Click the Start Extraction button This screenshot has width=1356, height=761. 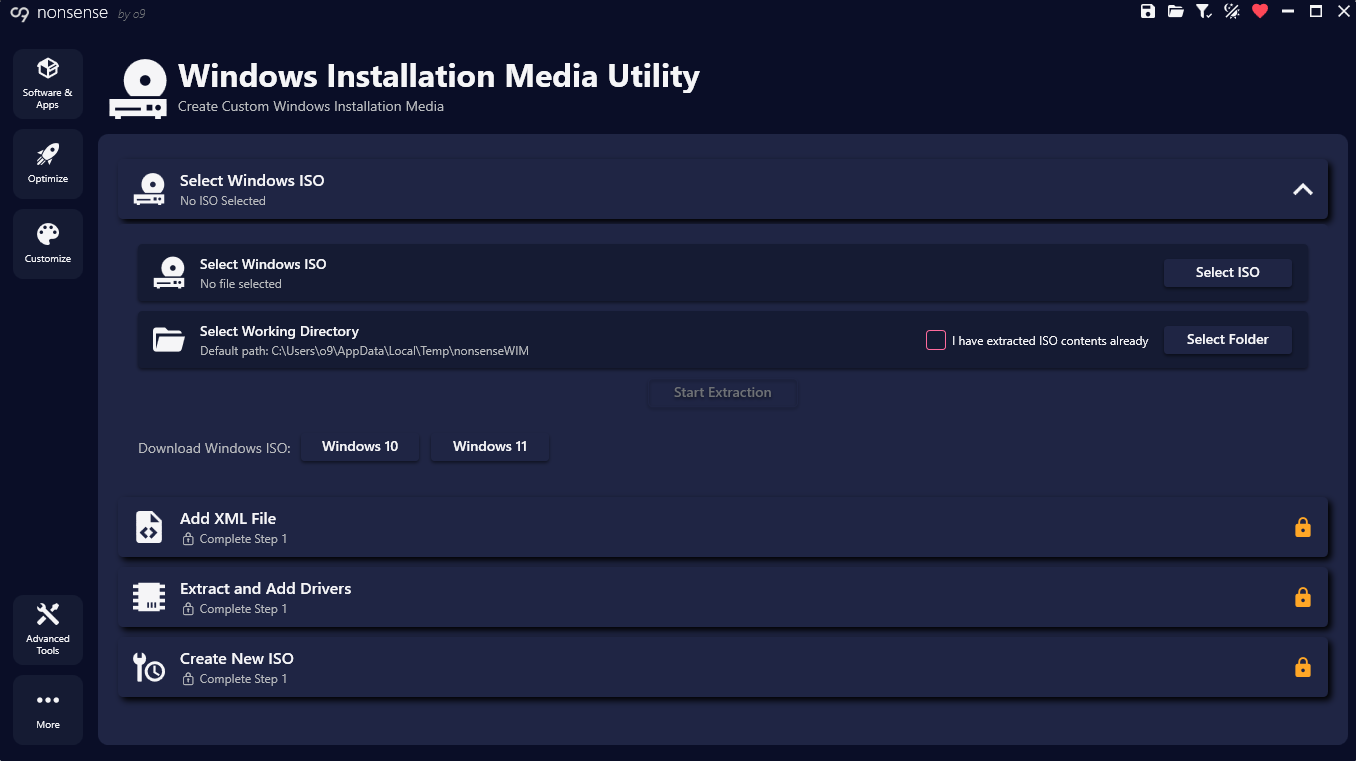(722, 393)
